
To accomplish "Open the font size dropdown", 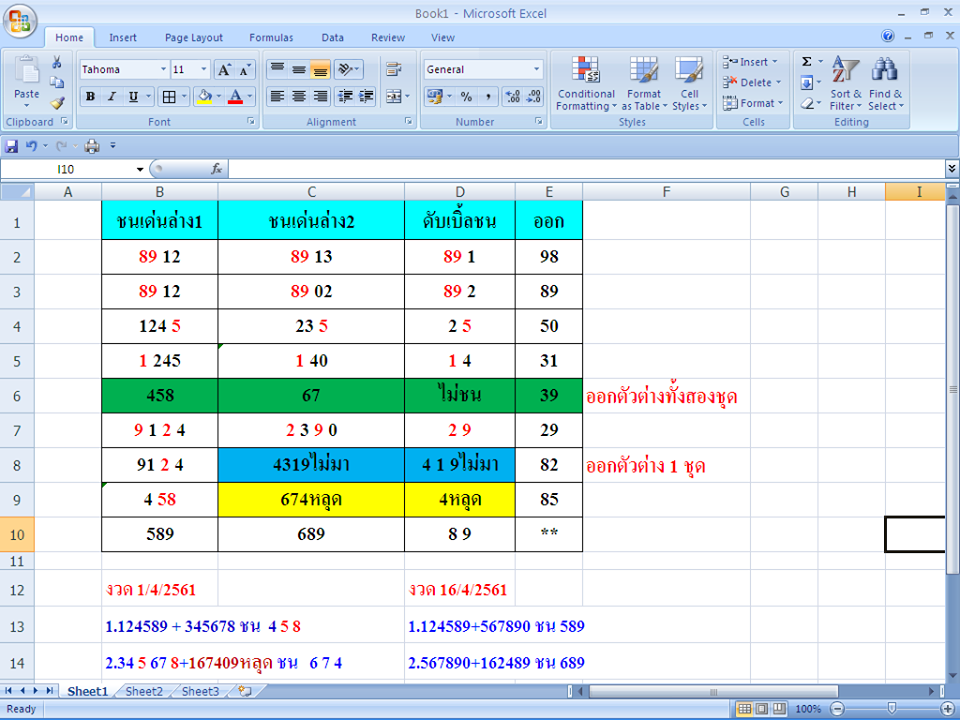I will click(x=204, y=69).
